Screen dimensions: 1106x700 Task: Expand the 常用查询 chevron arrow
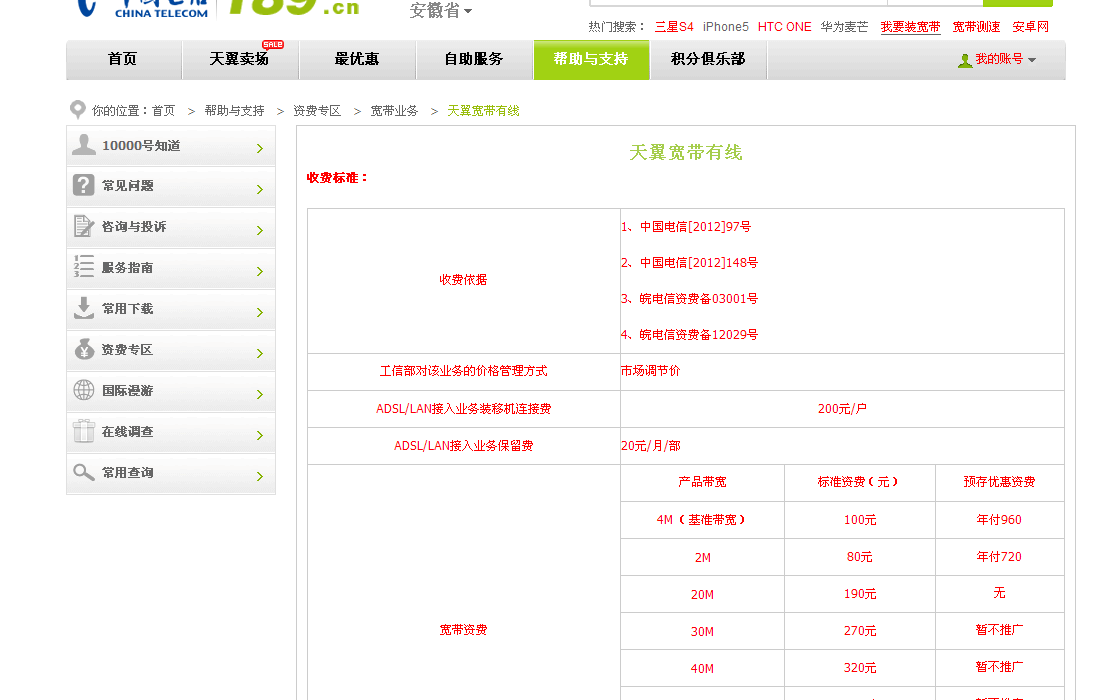pyautogui.click(x=260, y=476)
